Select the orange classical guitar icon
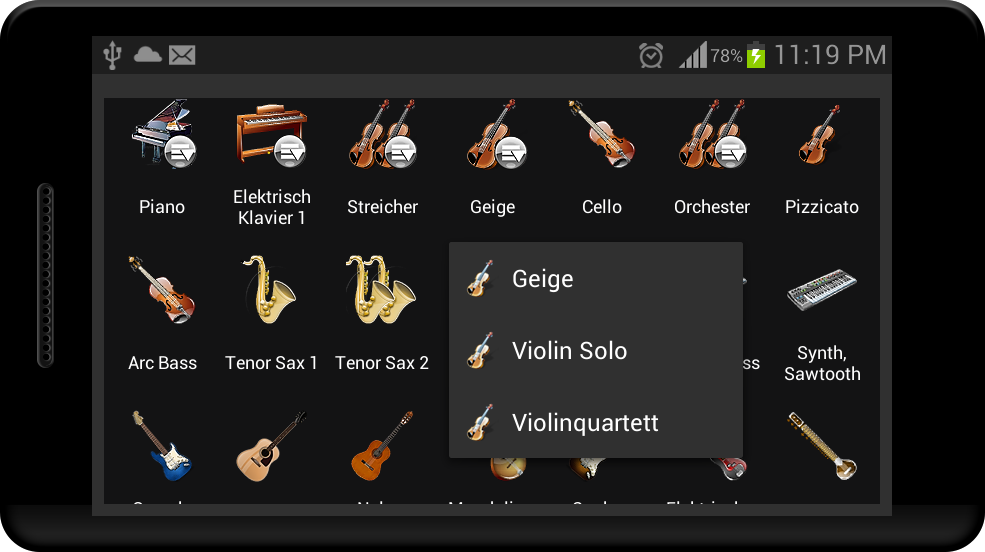 coord(381,446)
